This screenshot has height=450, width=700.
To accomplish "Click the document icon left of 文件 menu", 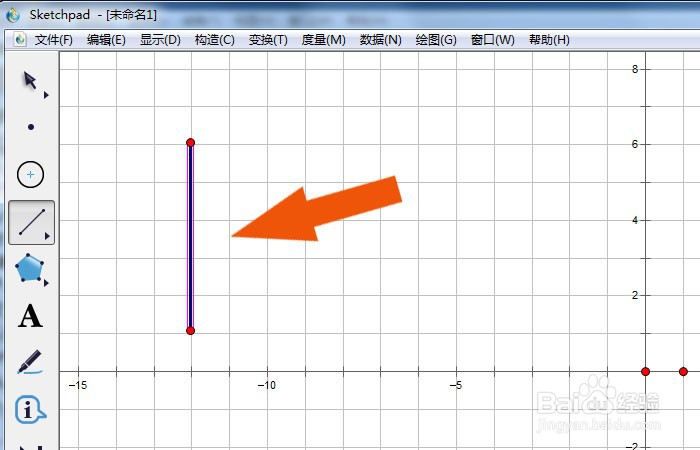I will (20, 39).
